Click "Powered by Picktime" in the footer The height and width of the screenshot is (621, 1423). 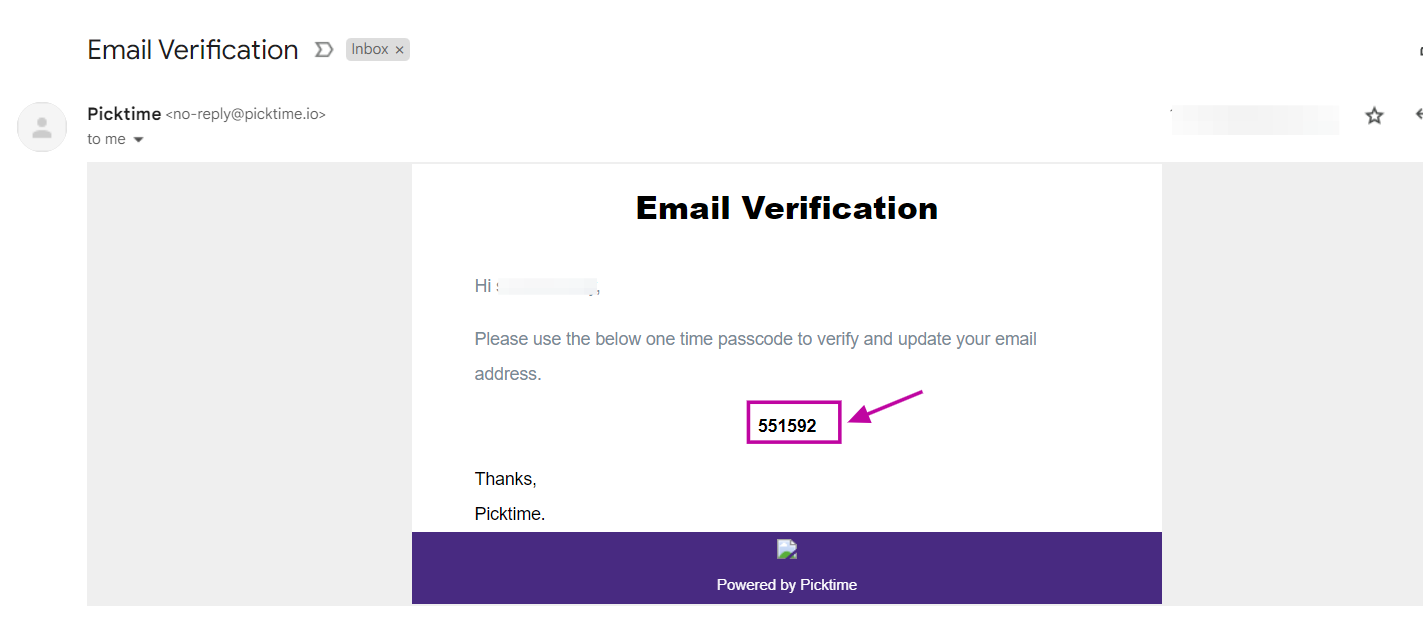787,585
